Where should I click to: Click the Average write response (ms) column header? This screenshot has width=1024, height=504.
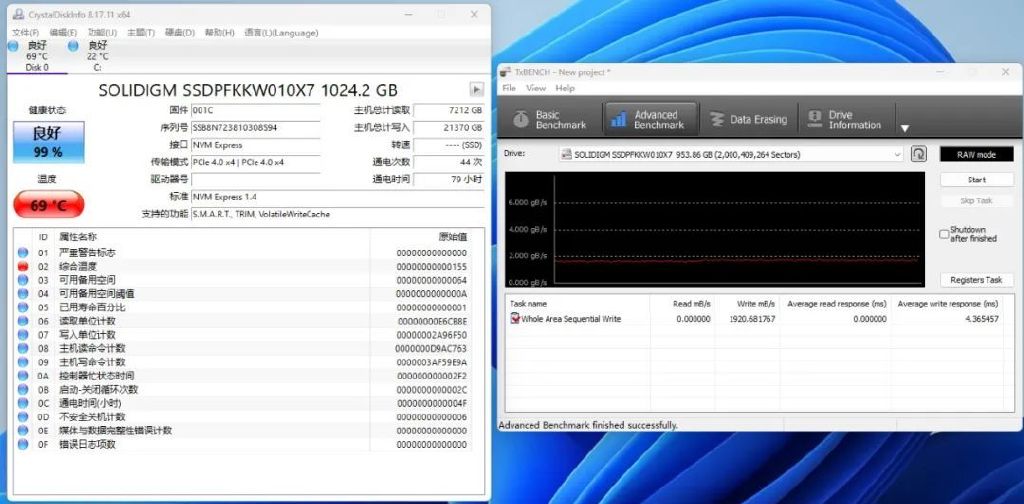click(x=948, y=304)
